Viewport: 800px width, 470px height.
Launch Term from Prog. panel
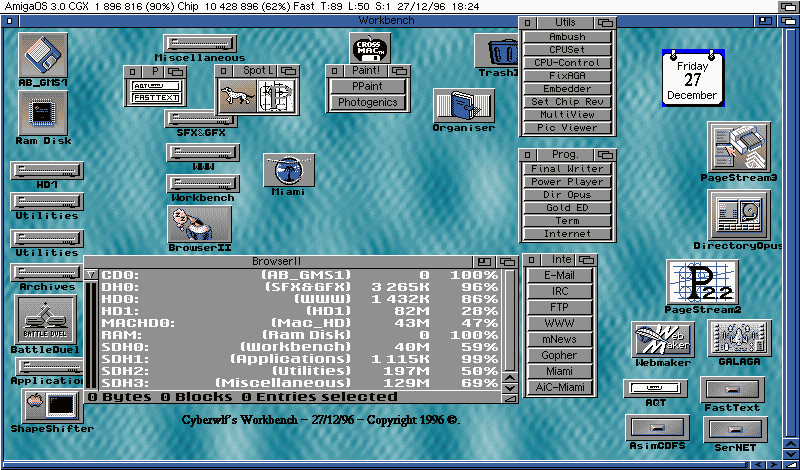[567, 220]
